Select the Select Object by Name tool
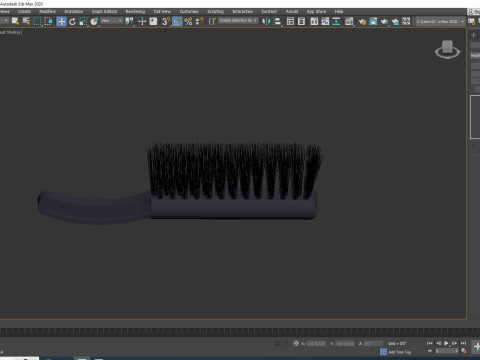This screenshot has width=480, height=360. click(15, 21)
